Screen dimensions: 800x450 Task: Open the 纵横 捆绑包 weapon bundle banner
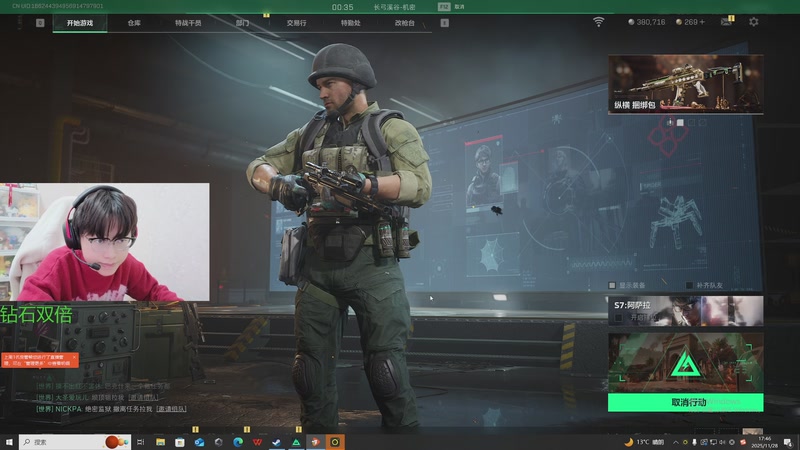click(686, 84)
